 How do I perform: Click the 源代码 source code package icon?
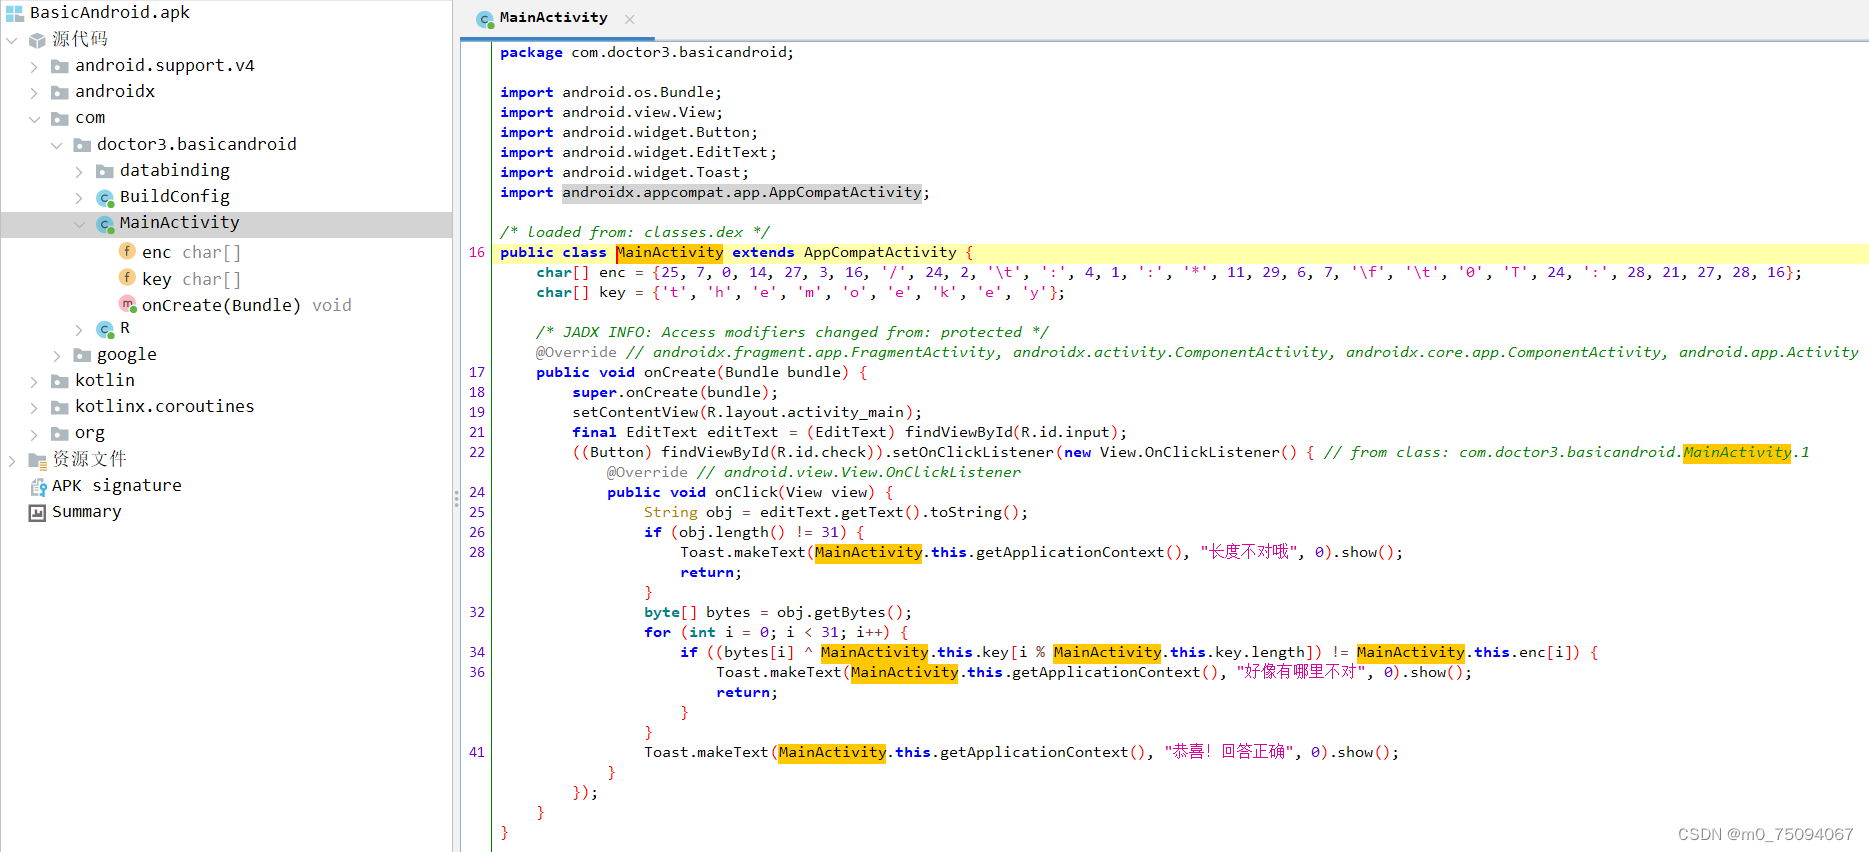(x=37, y=40)
